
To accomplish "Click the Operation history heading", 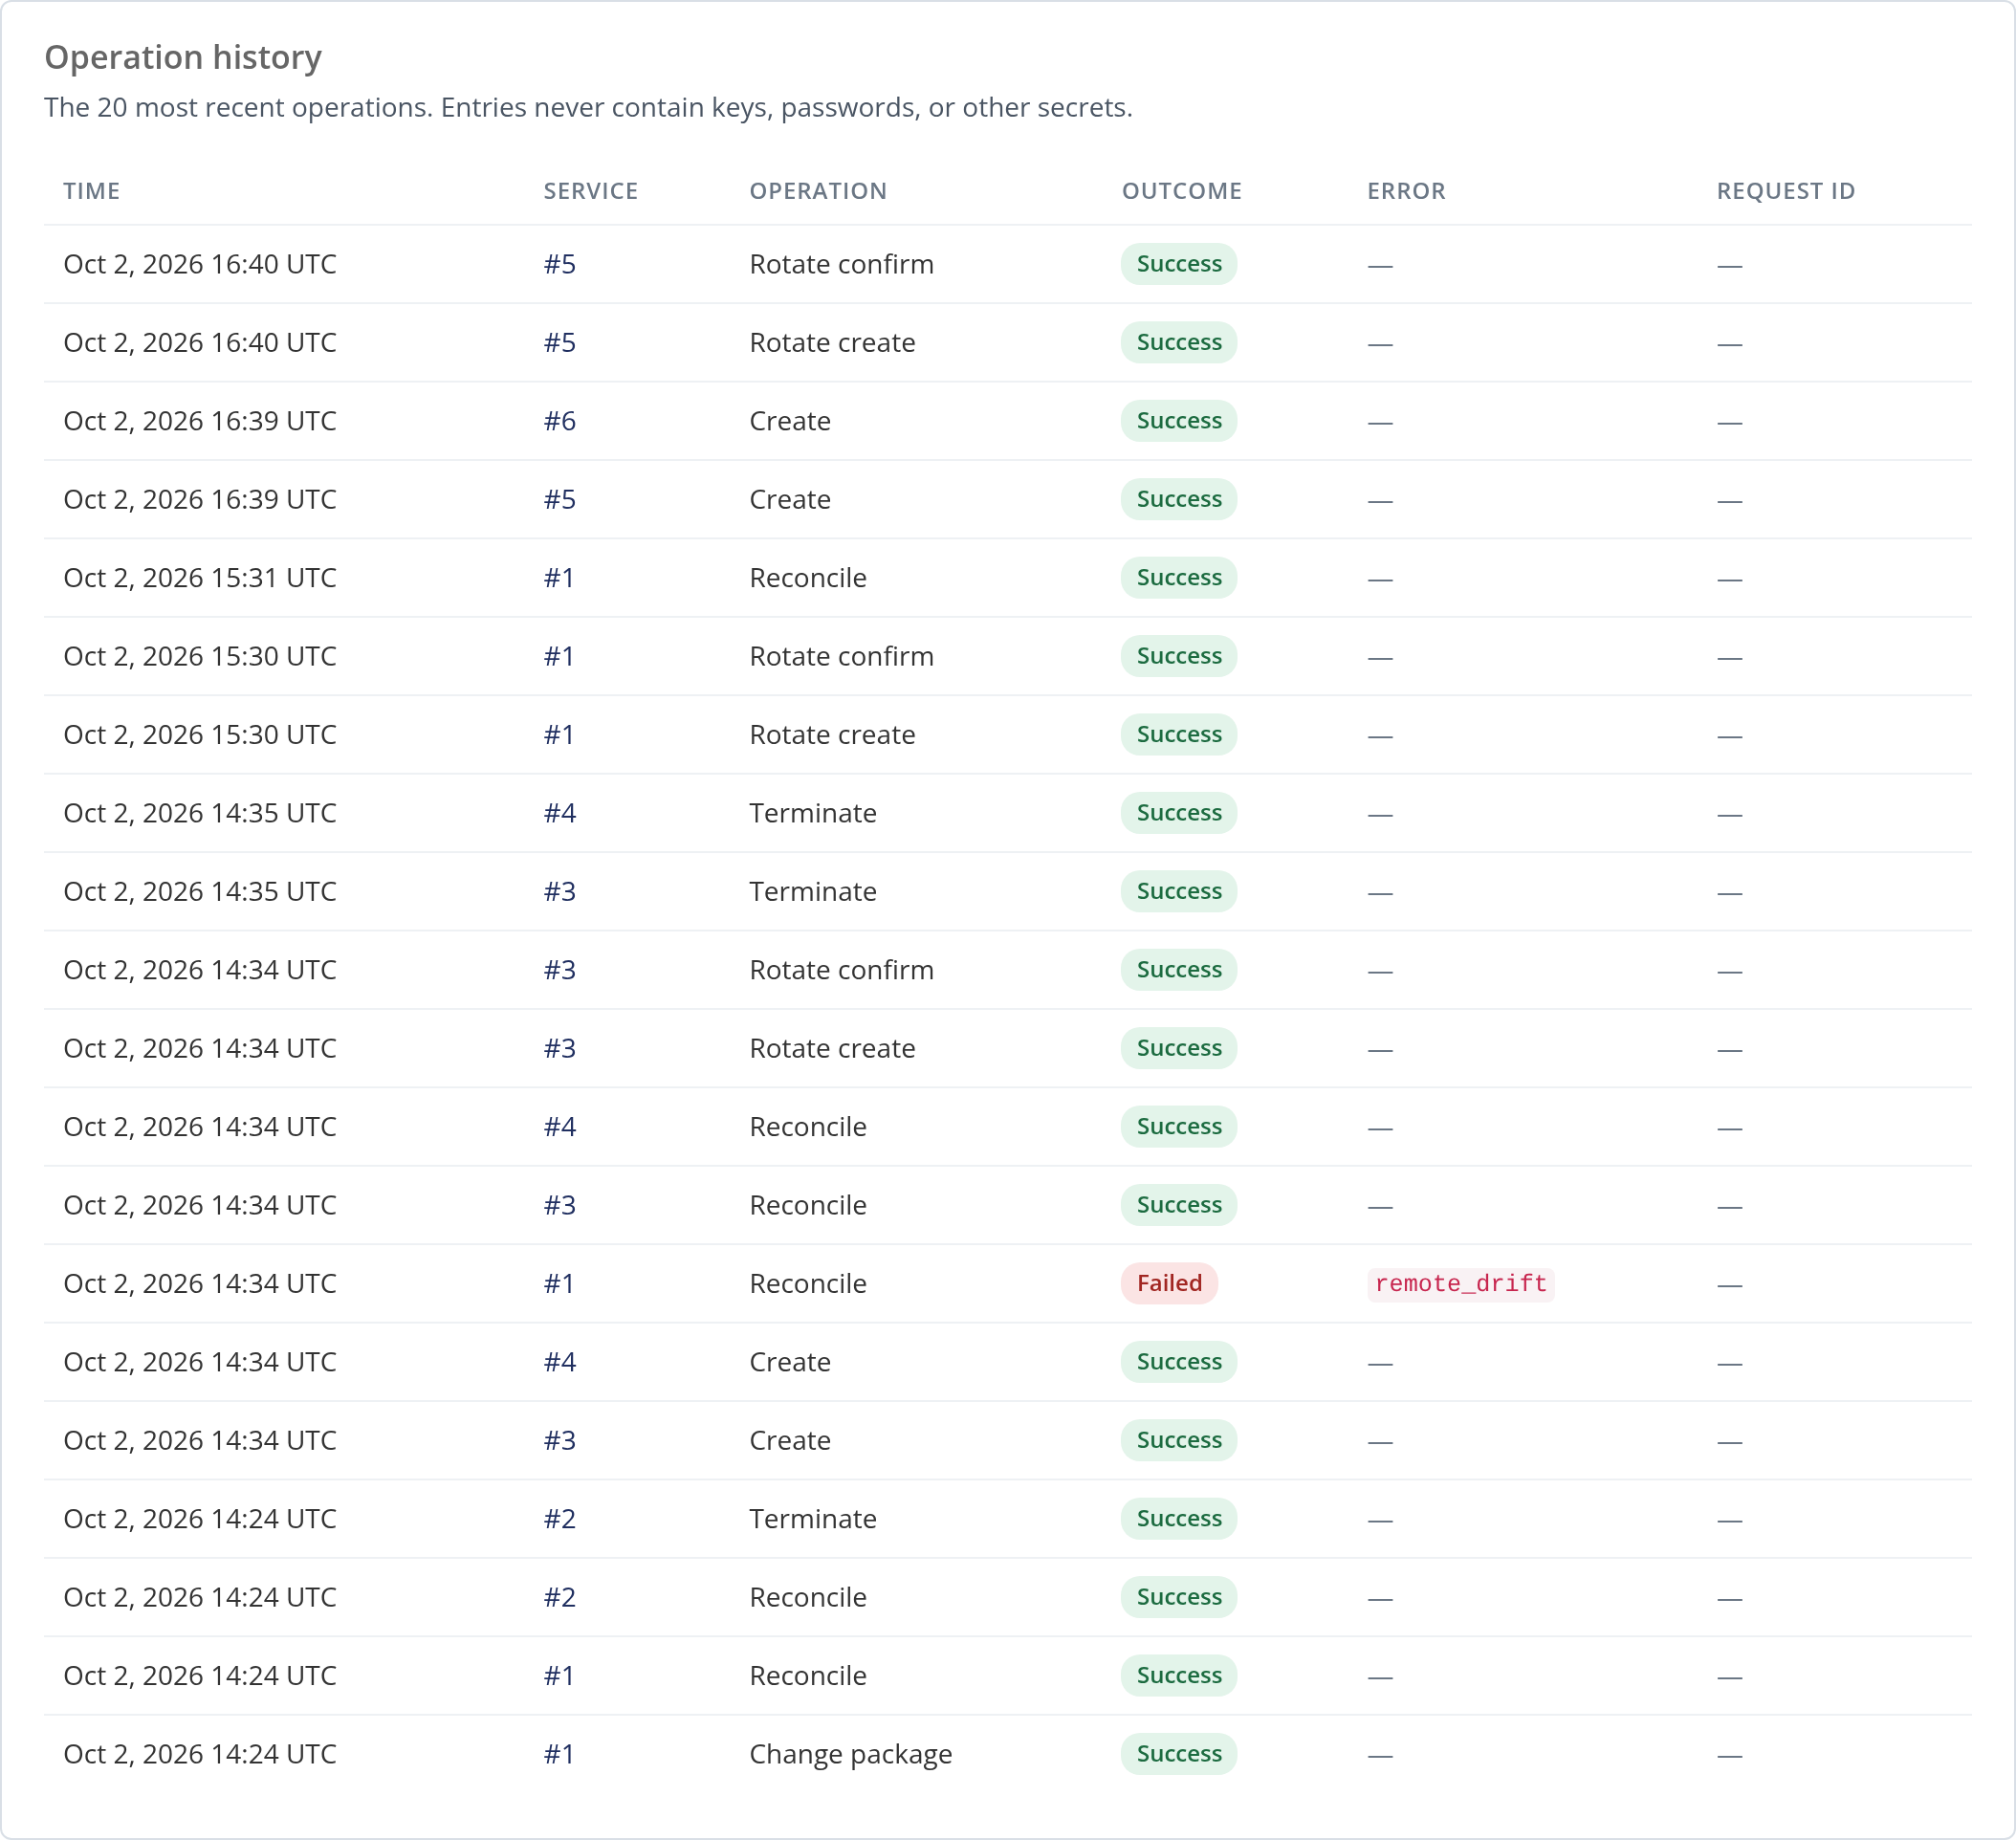I will tap(183, 57).
